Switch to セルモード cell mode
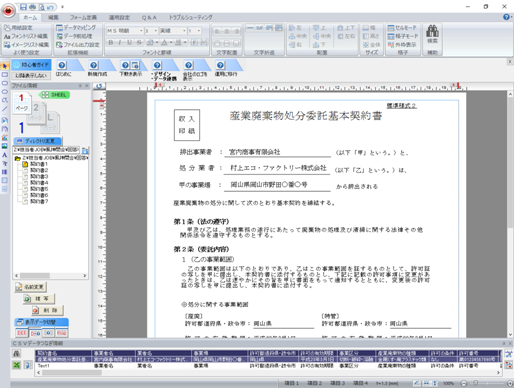The height and width of the screenshot is (388, 514). pos(402,28)
